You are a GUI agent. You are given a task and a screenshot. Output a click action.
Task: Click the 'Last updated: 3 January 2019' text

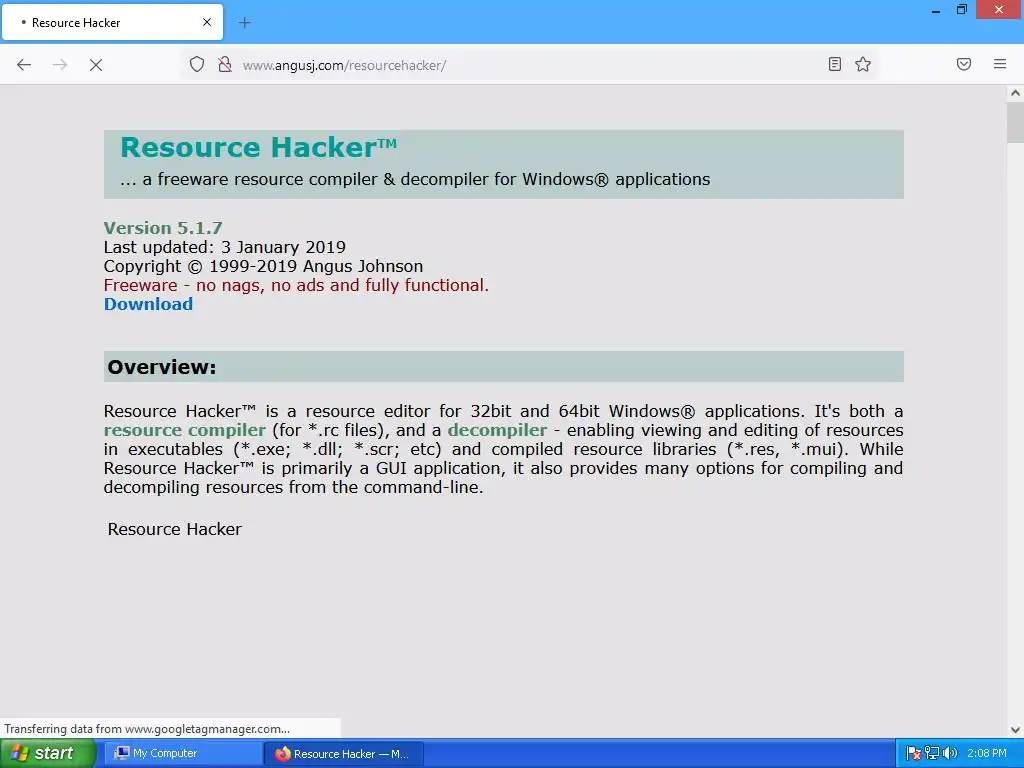[225, 248]
